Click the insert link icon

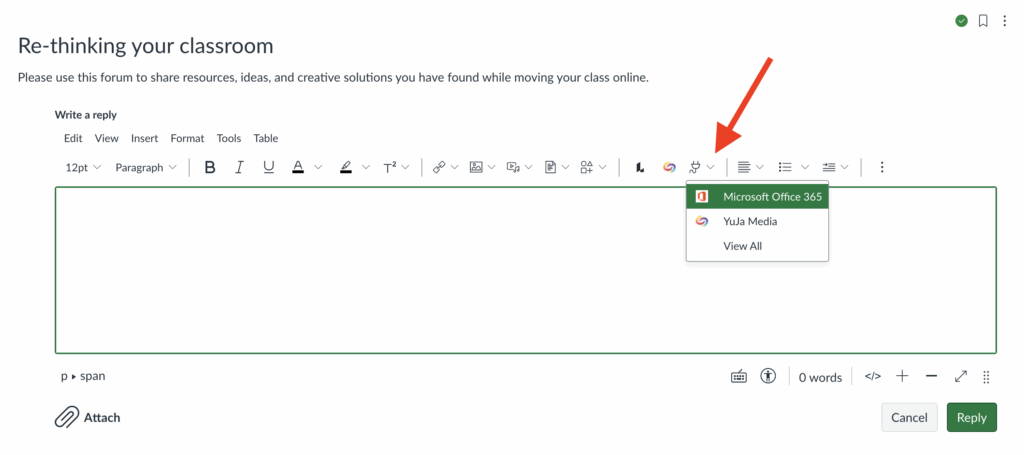pyautogui.click(x=439, y=168)
